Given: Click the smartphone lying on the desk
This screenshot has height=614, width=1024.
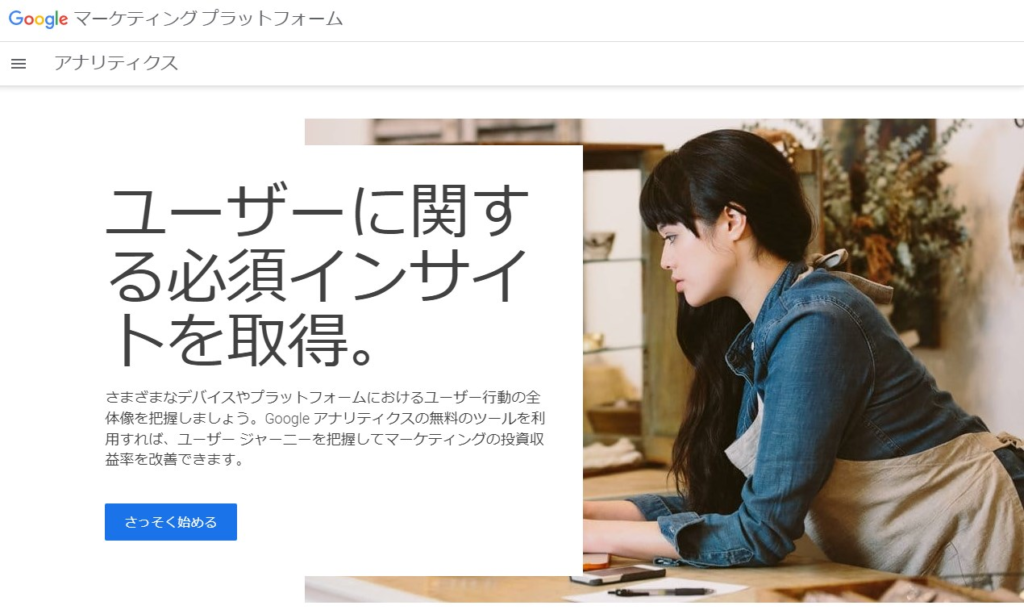Looking at the screenshot, I should pos(618,575).
